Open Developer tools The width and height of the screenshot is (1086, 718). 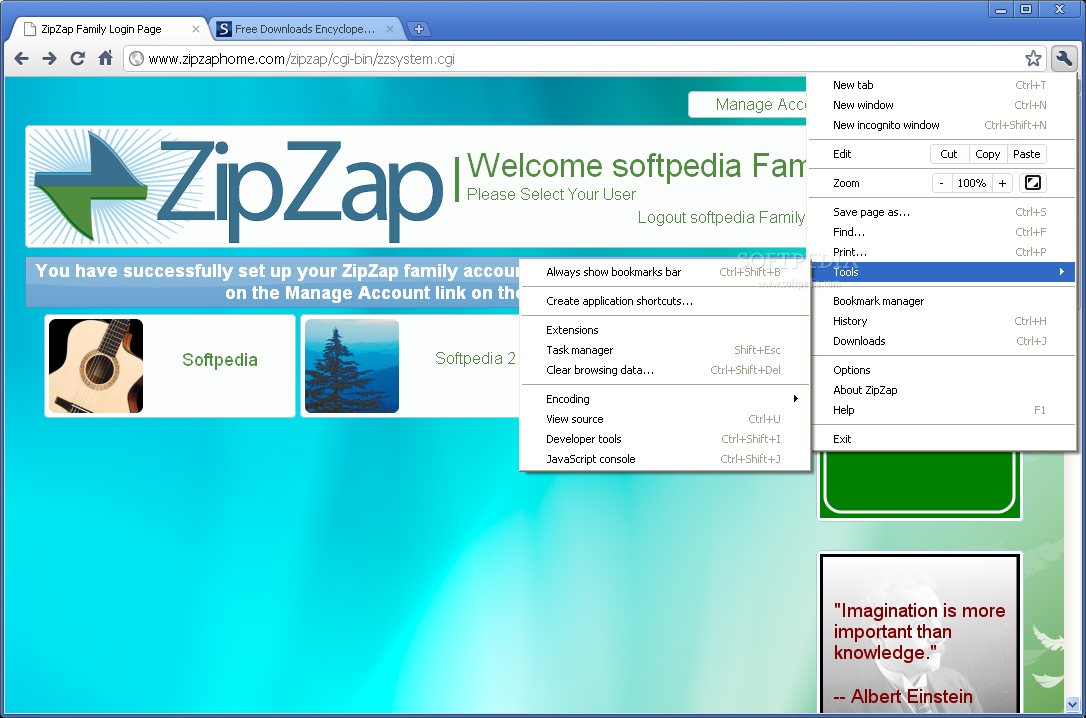665,439
